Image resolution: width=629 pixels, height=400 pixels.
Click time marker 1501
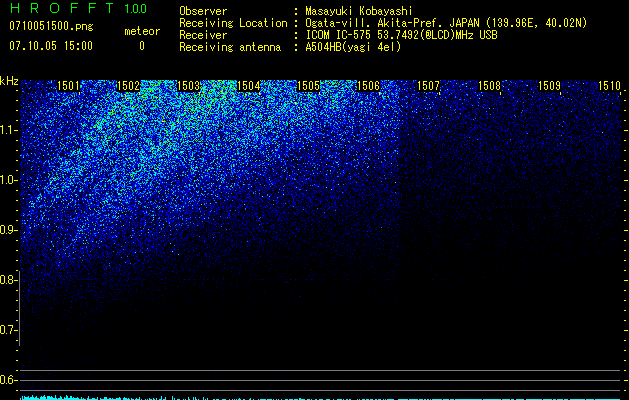tap(68, 86)
